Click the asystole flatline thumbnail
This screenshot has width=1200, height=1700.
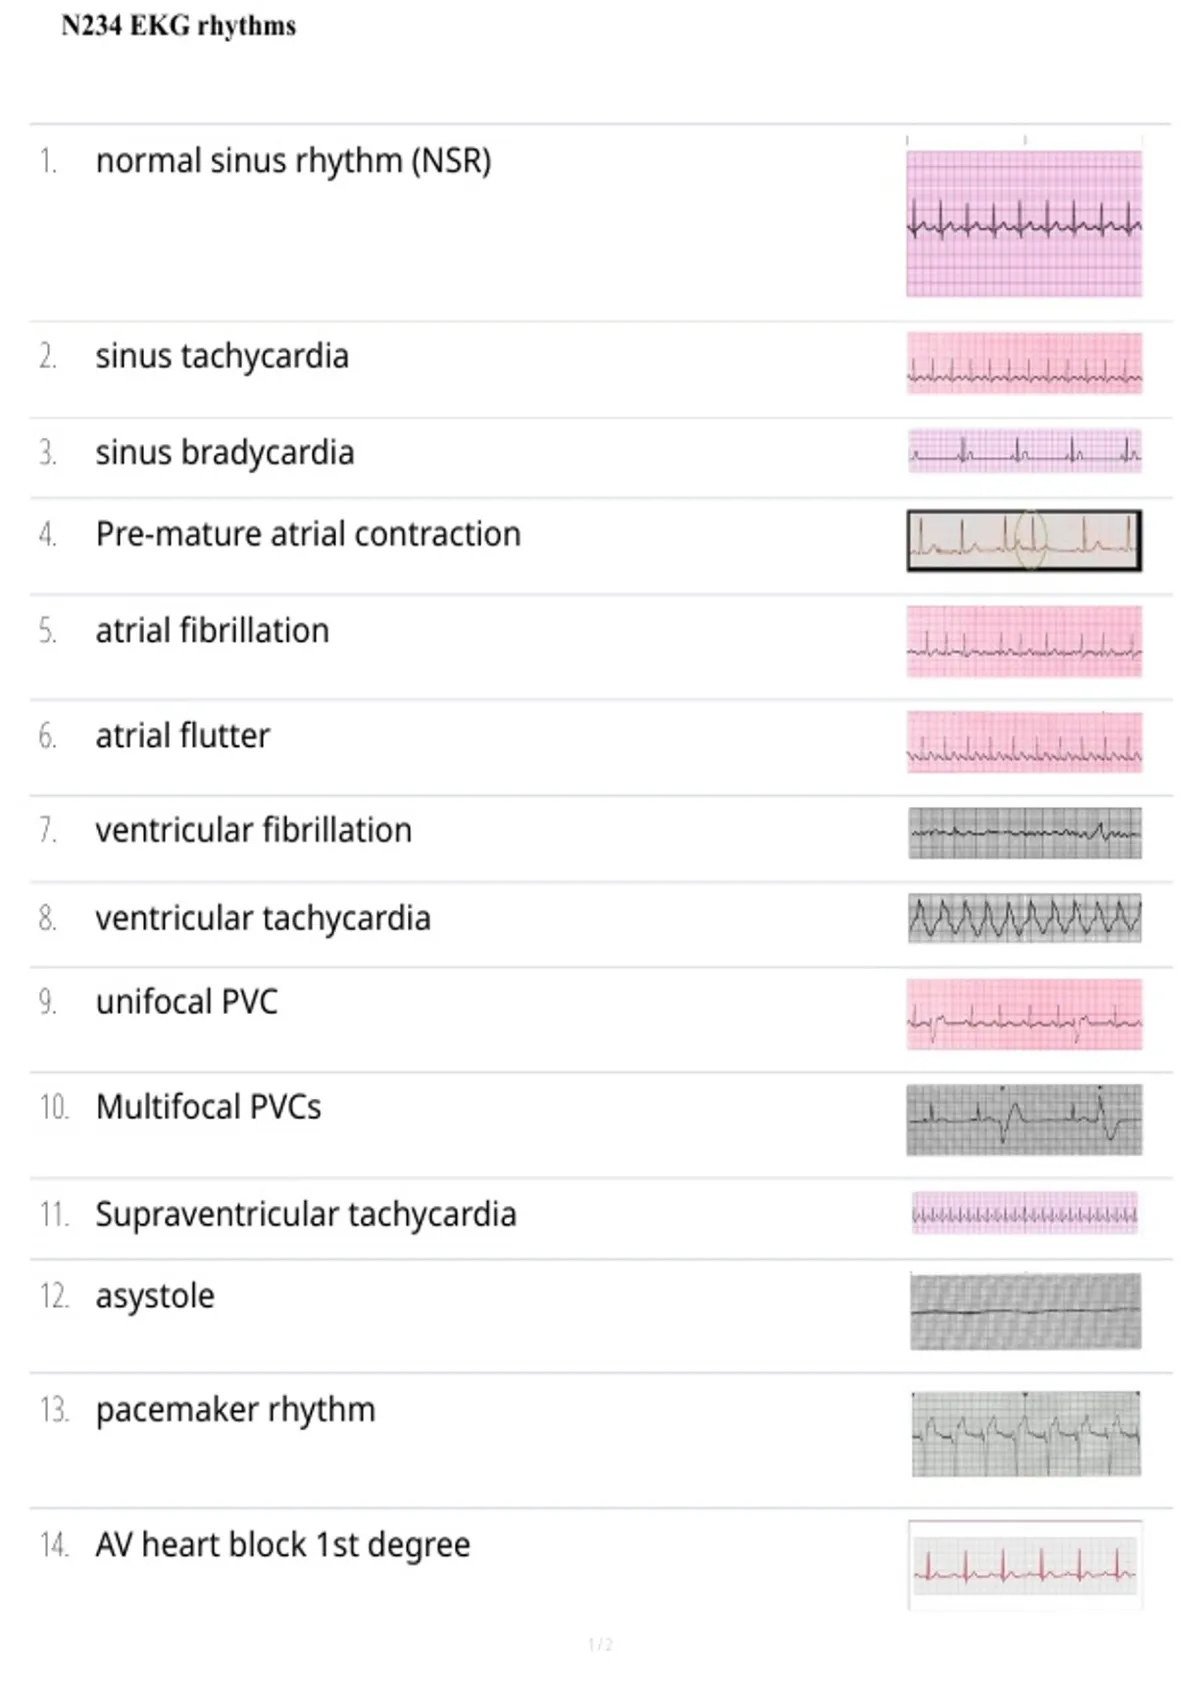click(x=1025, y=1311)
